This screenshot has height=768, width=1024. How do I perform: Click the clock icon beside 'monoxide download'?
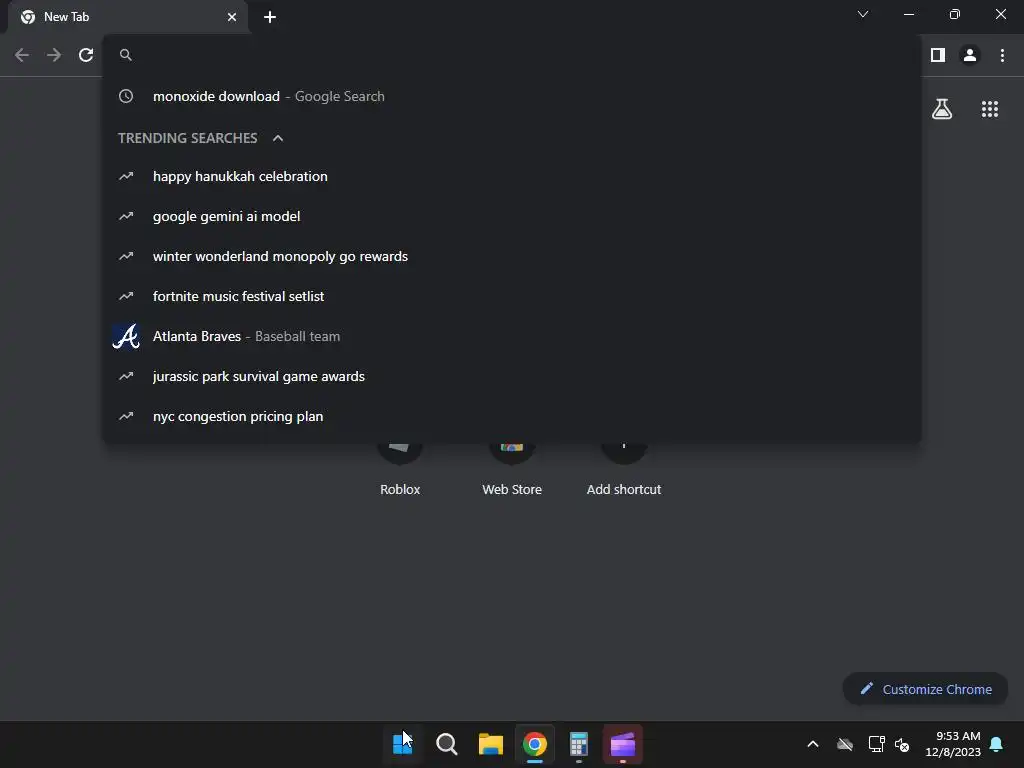coord(126,96)
